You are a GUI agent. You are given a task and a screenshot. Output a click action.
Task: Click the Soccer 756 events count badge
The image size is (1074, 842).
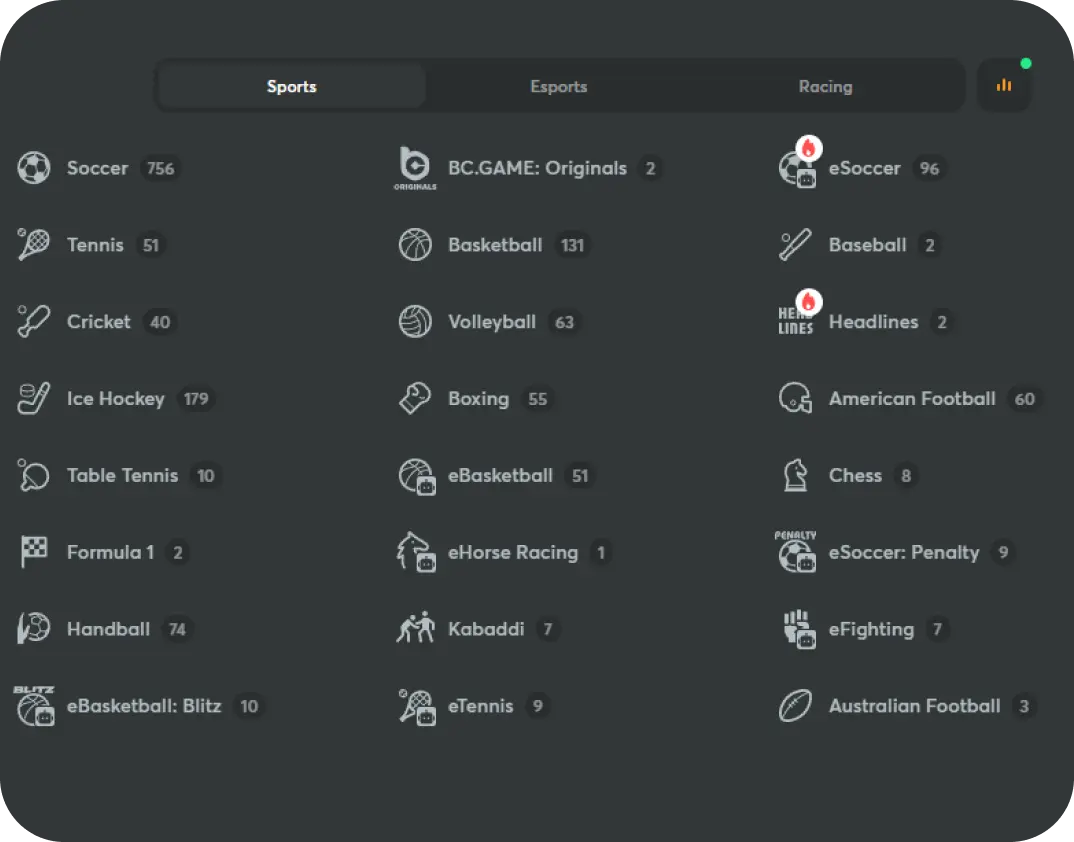[160, 168]
